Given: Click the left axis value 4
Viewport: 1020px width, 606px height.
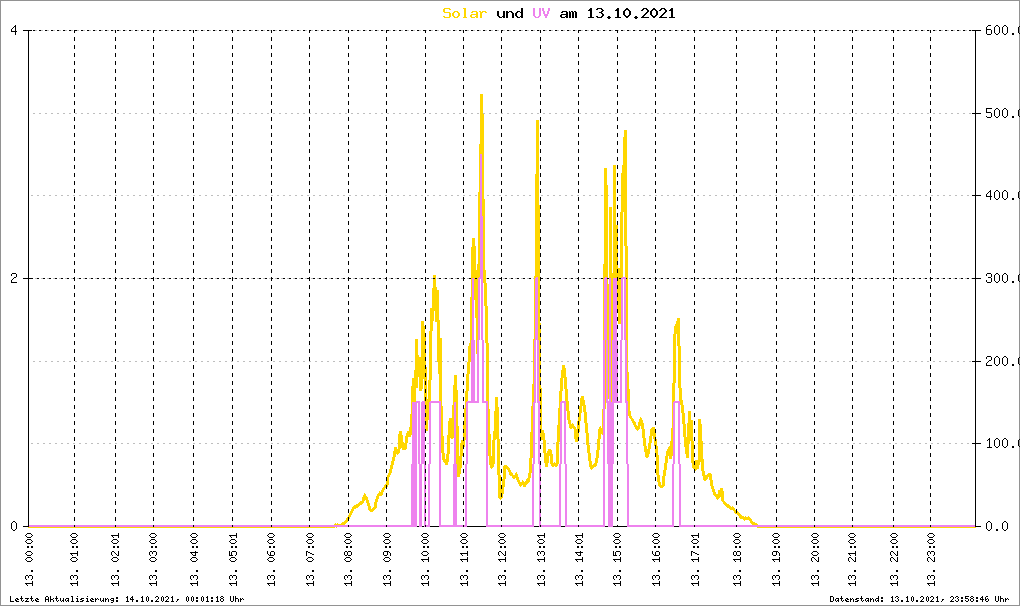Looking at the screenshot, I should (x=14, y=31).
